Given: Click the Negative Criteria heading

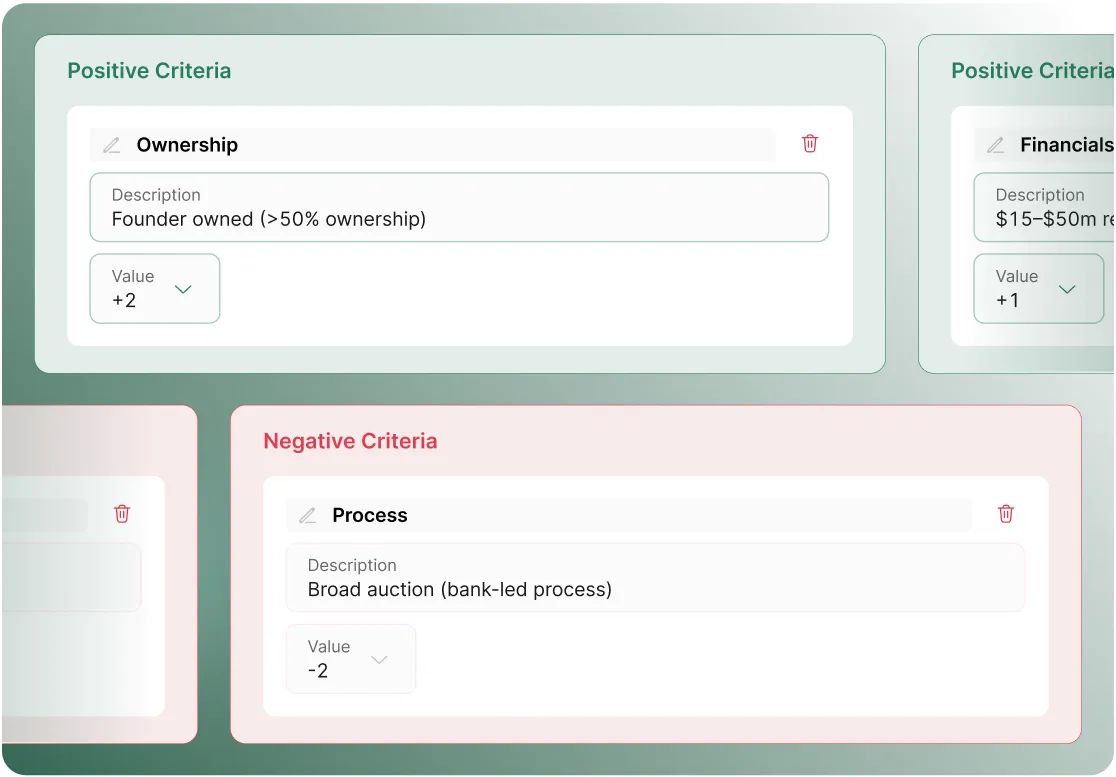Looking at the screenshot, I should [350, 441].
